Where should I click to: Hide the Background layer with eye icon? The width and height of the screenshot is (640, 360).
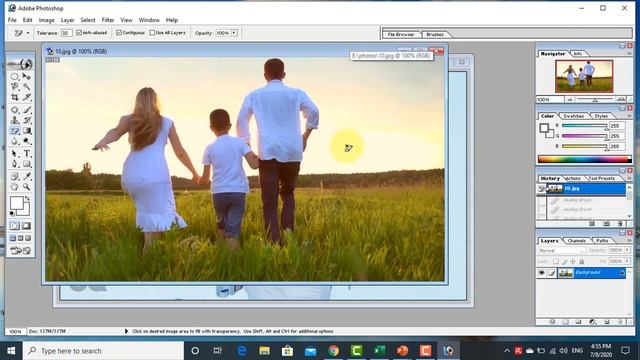542,273
